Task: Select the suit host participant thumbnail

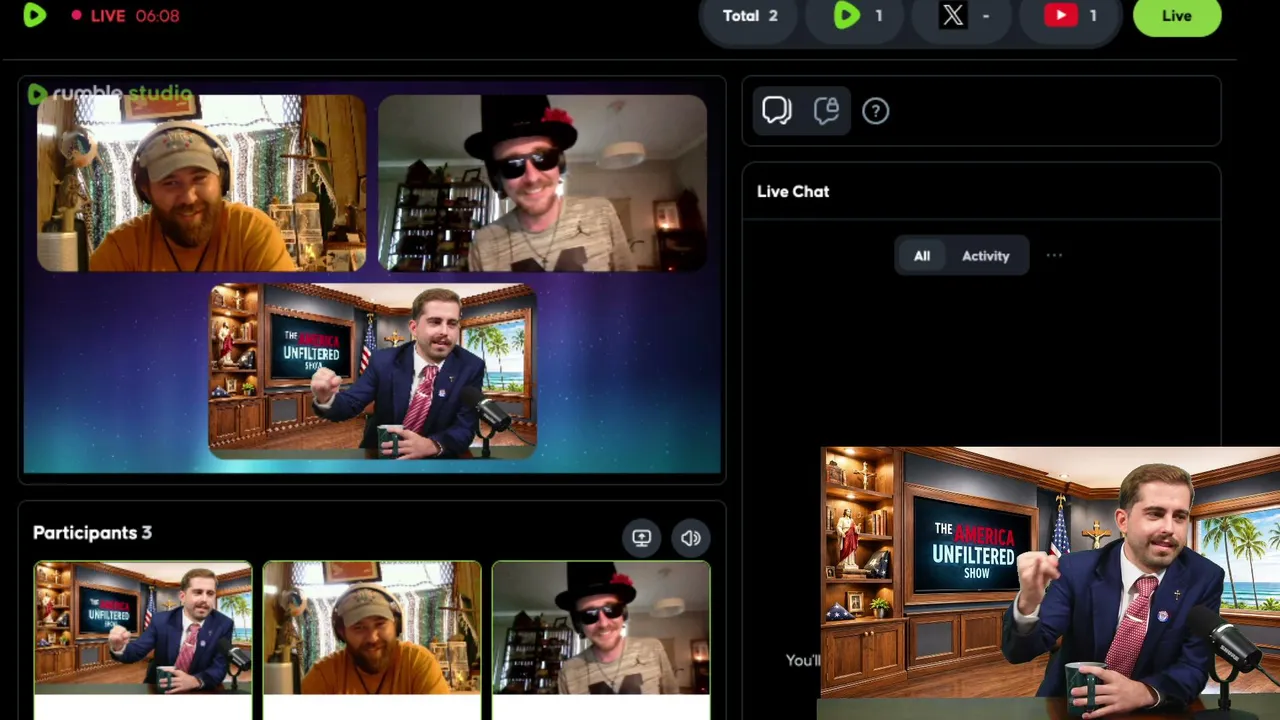Action: click(143, 628)
